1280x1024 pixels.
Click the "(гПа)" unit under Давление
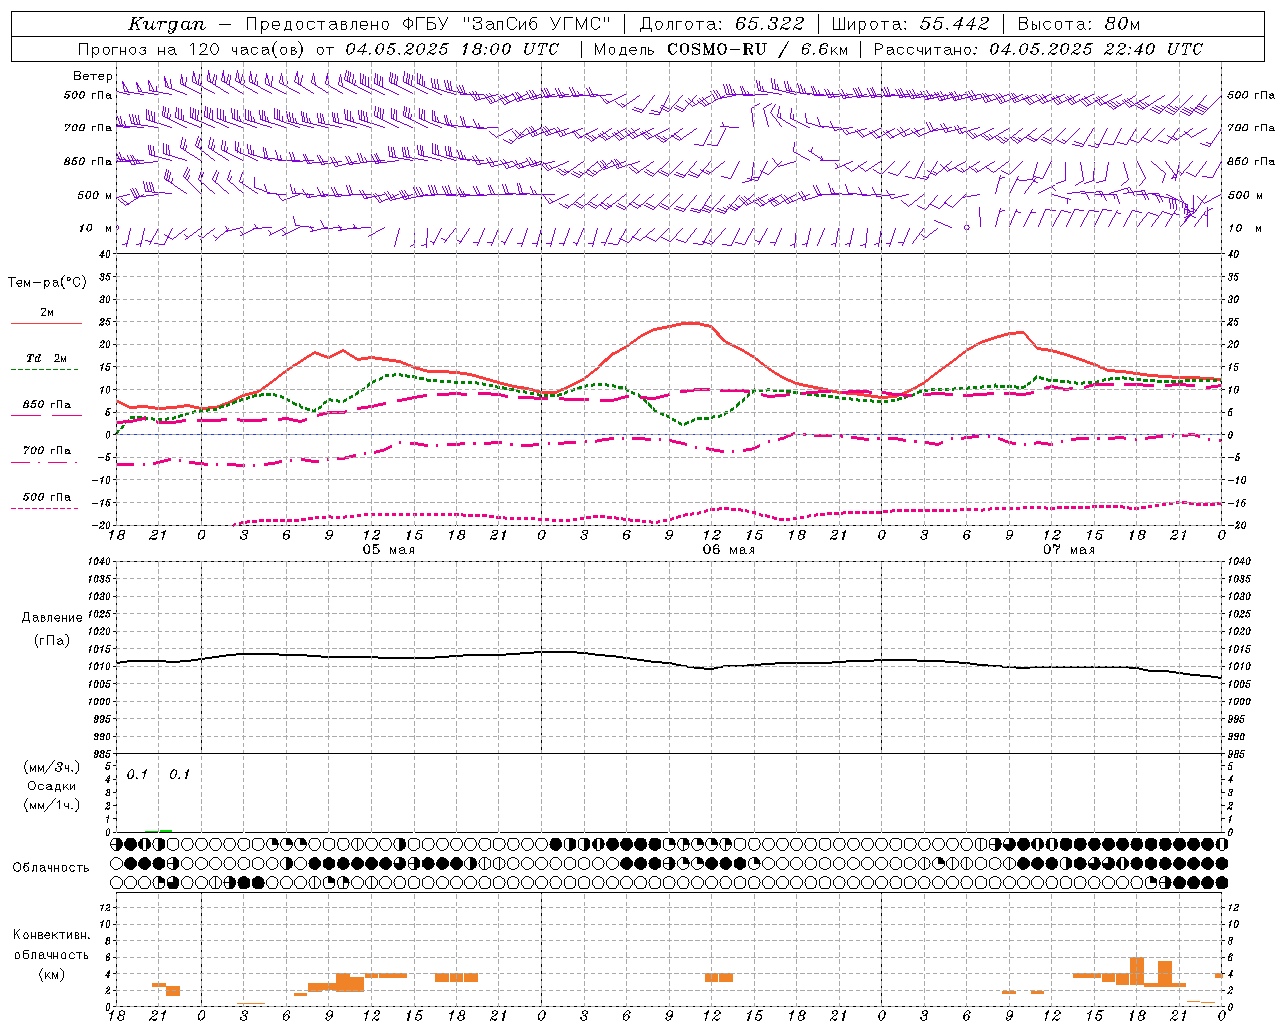(x=52, y=641)
